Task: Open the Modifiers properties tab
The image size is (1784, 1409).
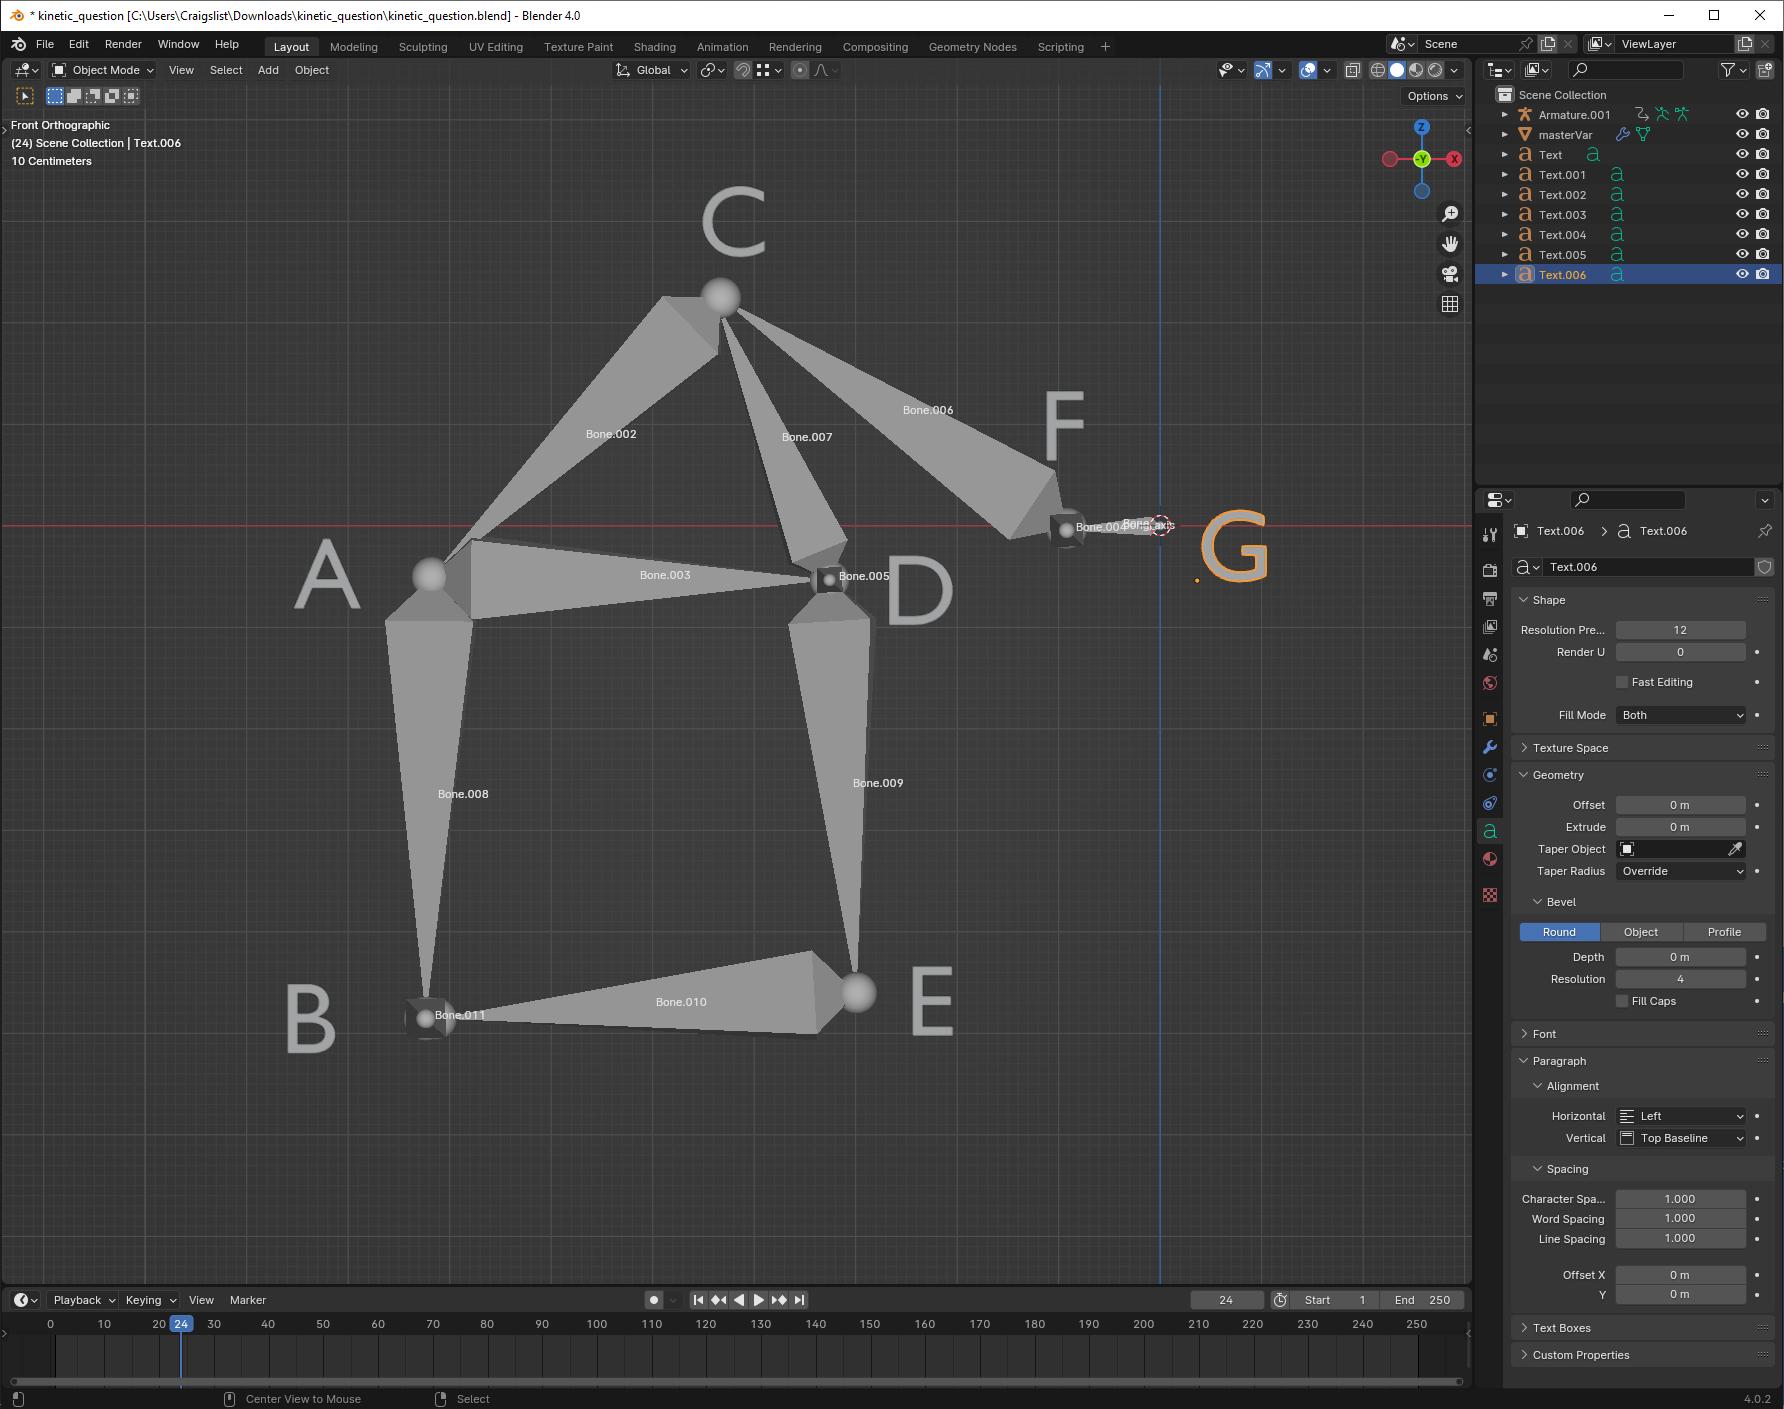Action: pos(1490,747)
